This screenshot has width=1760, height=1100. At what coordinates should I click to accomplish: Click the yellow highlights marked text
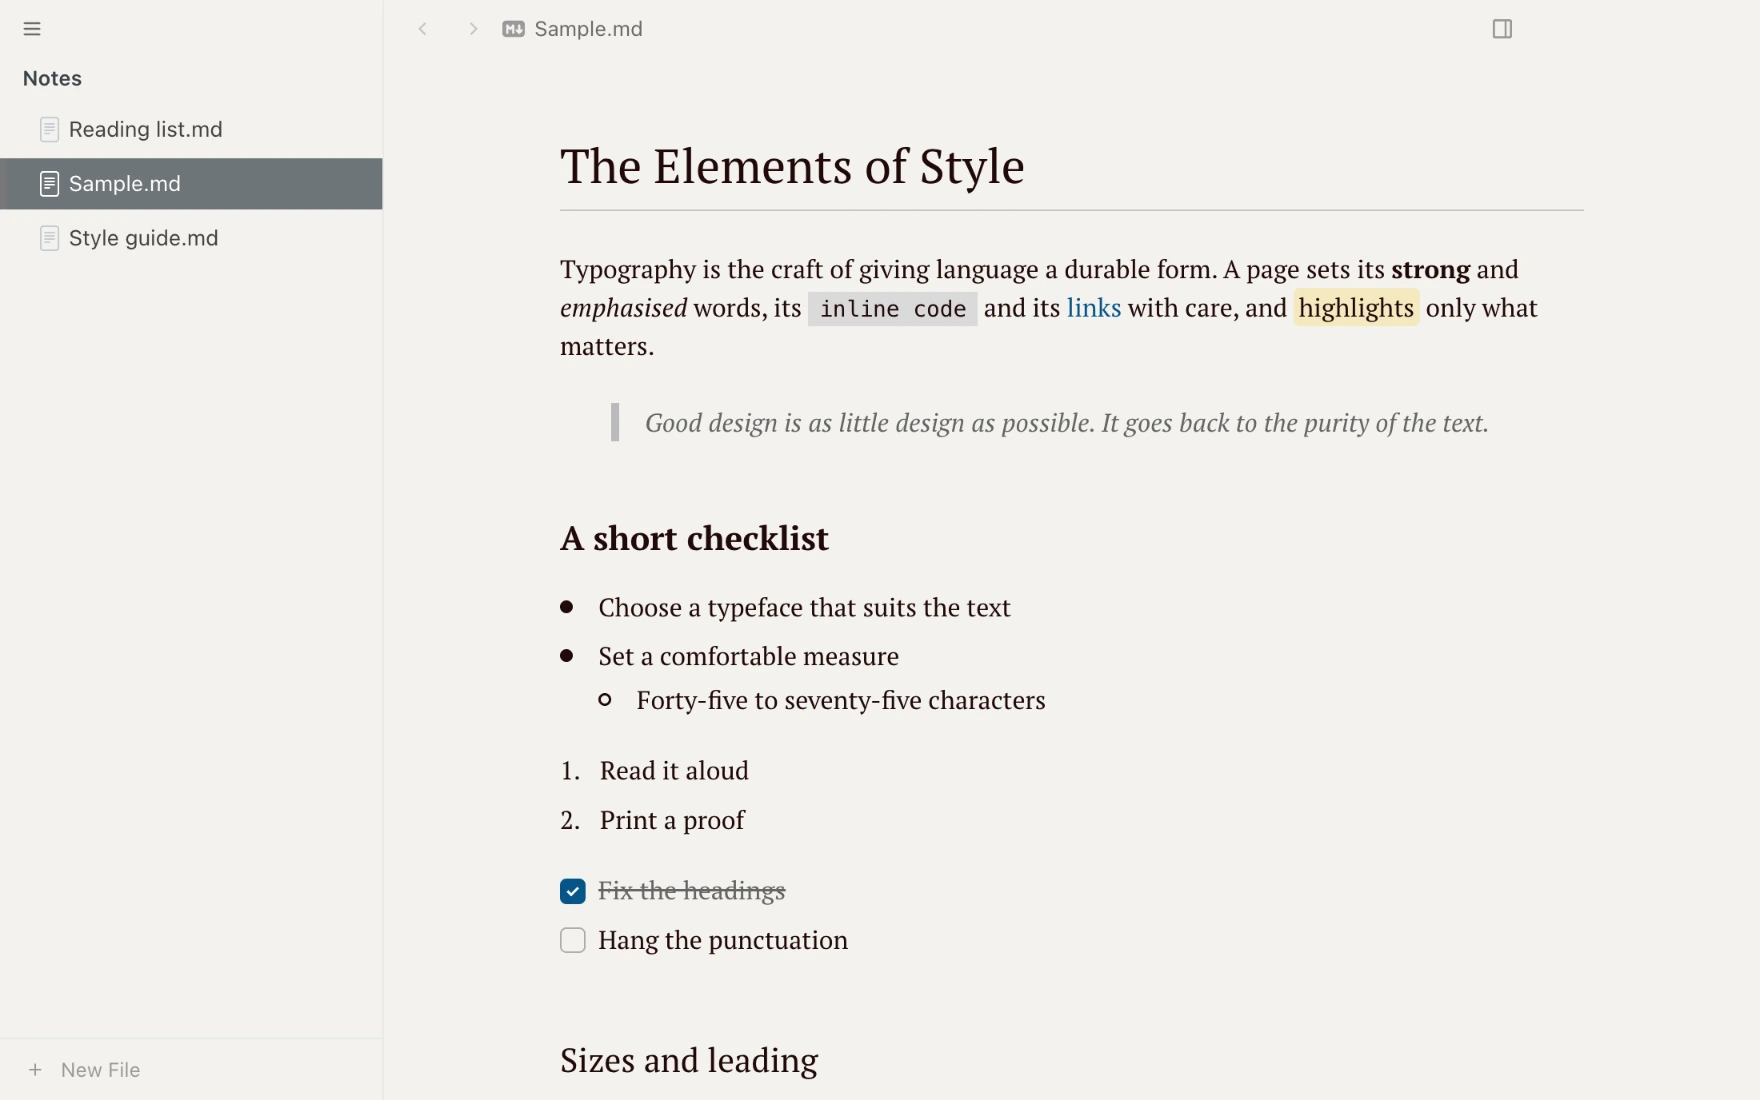1356,308
